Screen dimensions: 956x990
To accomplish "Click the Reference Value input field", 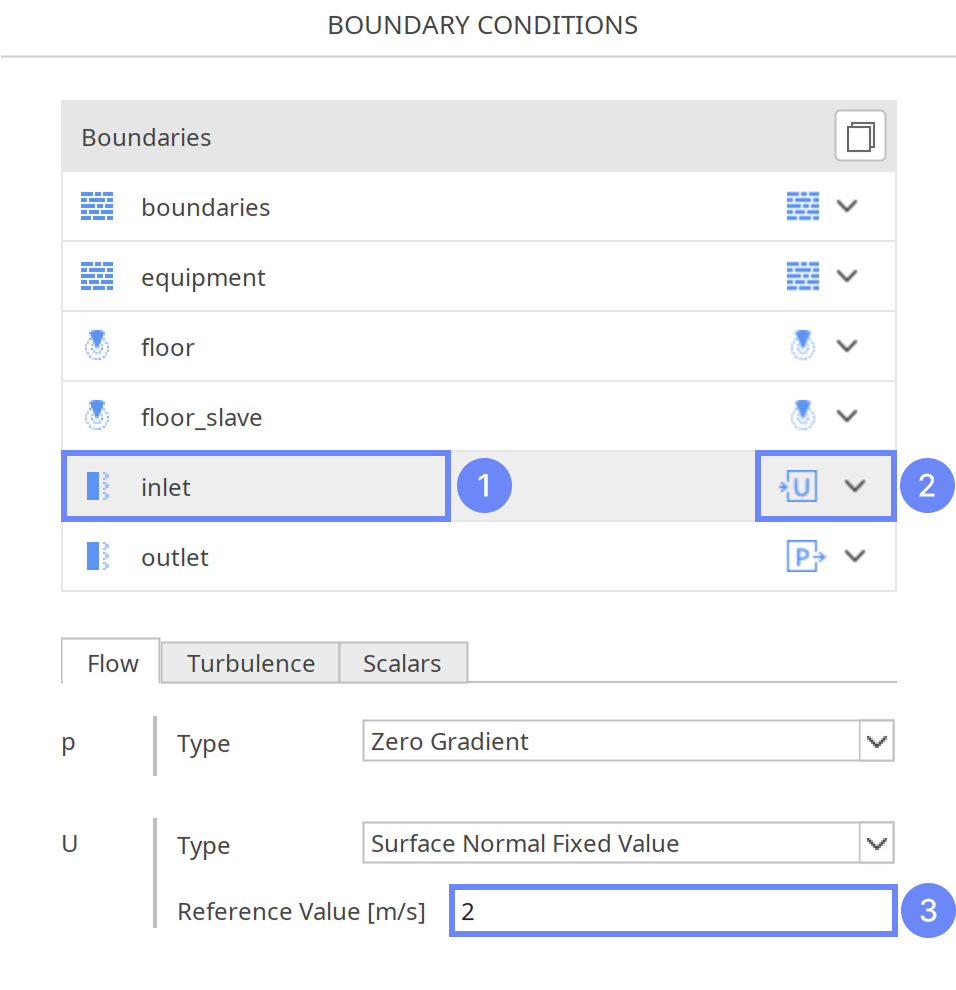I will (x=672, y=911).
